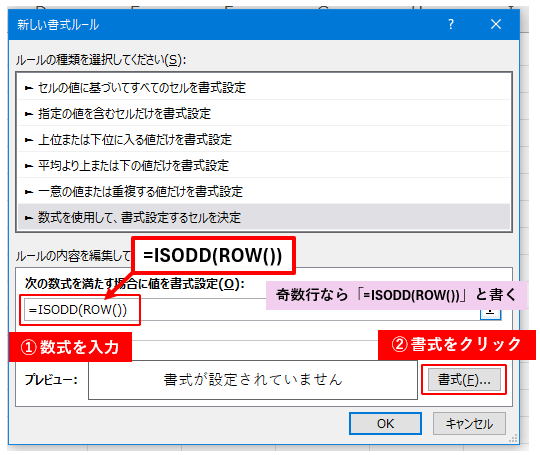Click the 新しい書式ルール title bar
The height and width of the screenshot is (455, 540).
pyautogui.click(x=264, y=24)
